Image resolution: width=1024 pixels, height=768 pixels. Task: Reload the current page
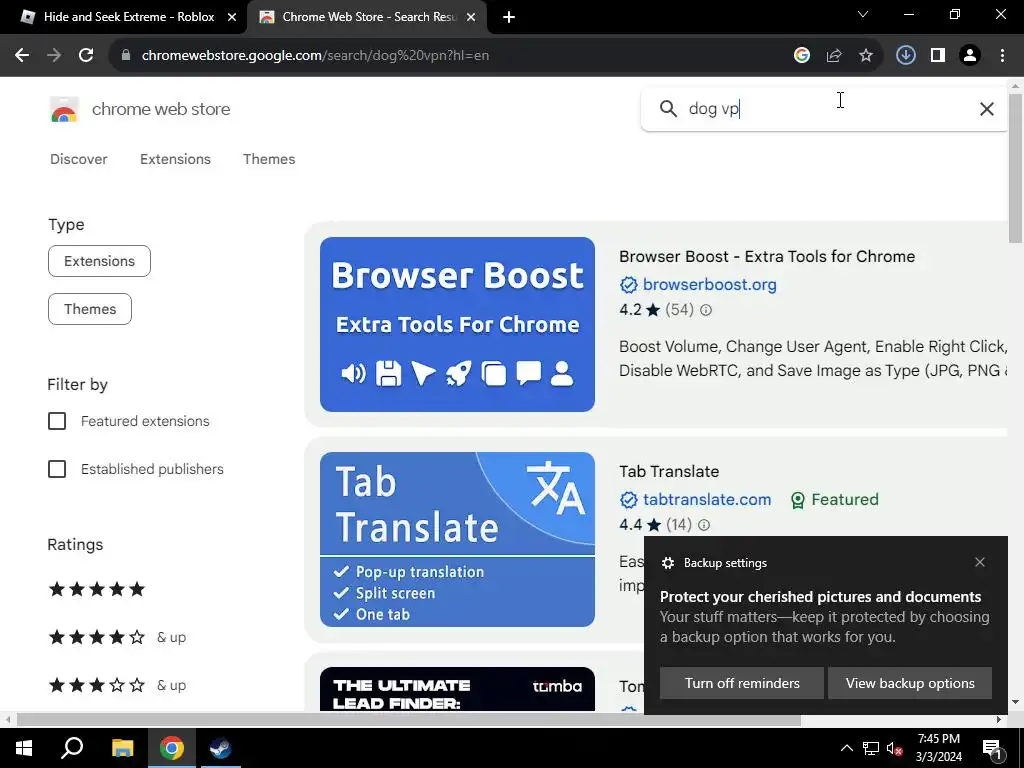pyautogui.click(x=86, y=56)
